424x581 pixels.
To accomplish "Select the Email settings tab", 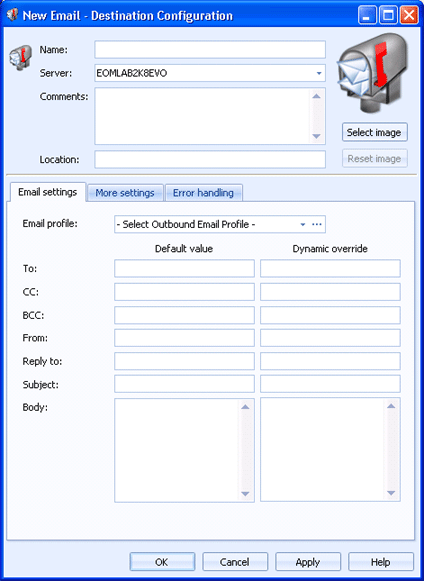I will pos(48,192).
